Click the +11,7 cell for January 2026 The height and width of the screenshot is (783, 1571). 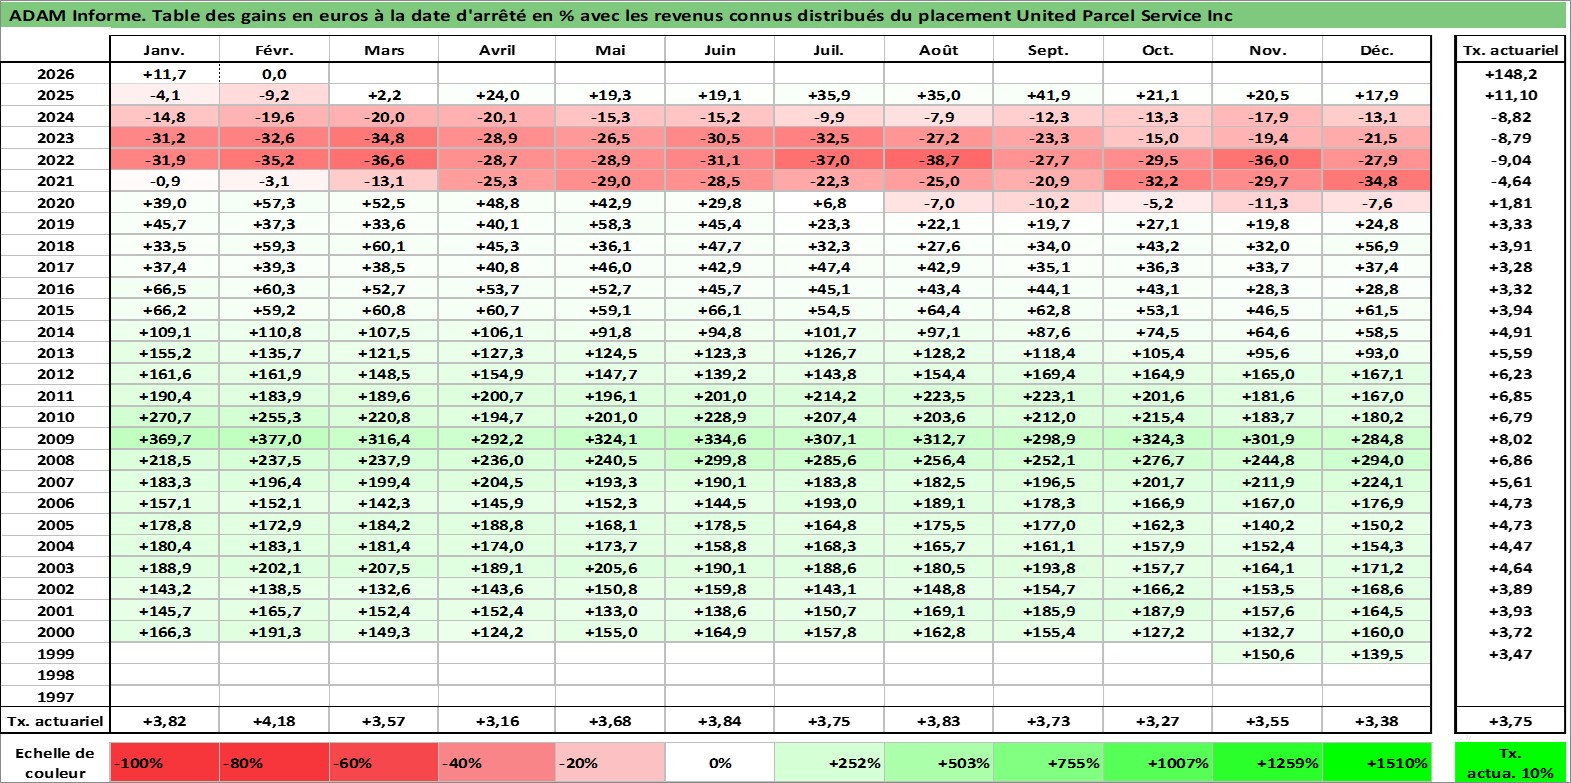coord(164,74)
